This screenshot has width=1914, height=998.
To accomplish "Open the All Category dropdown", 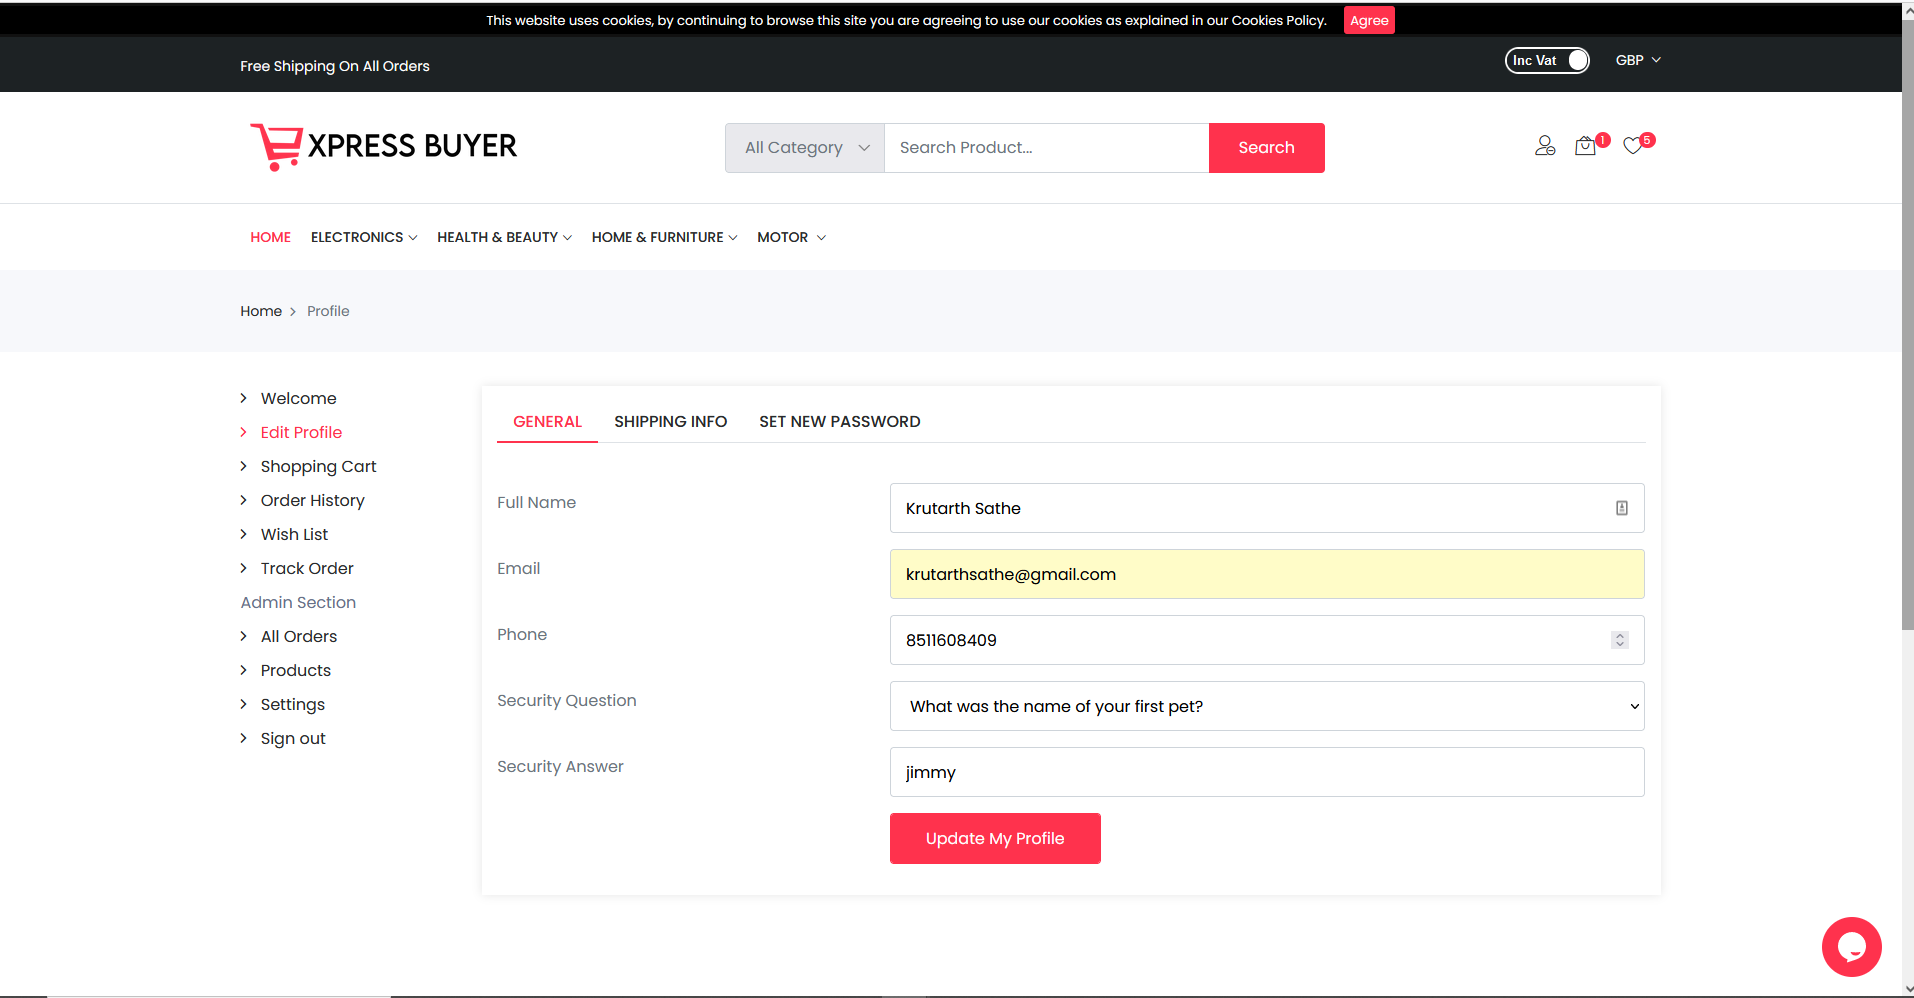I will [805, 148].
